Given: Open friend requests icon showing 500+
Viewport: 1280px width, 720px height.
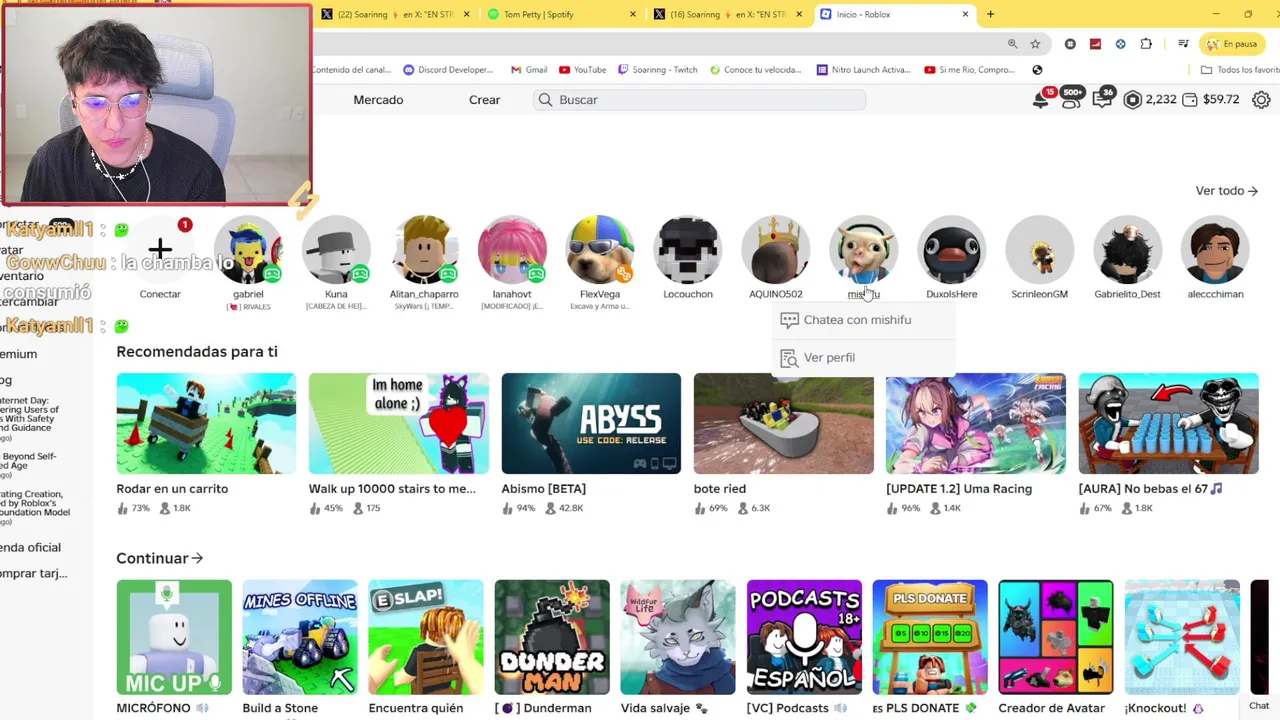Looking at the screenshot, I should [1071, 100].
